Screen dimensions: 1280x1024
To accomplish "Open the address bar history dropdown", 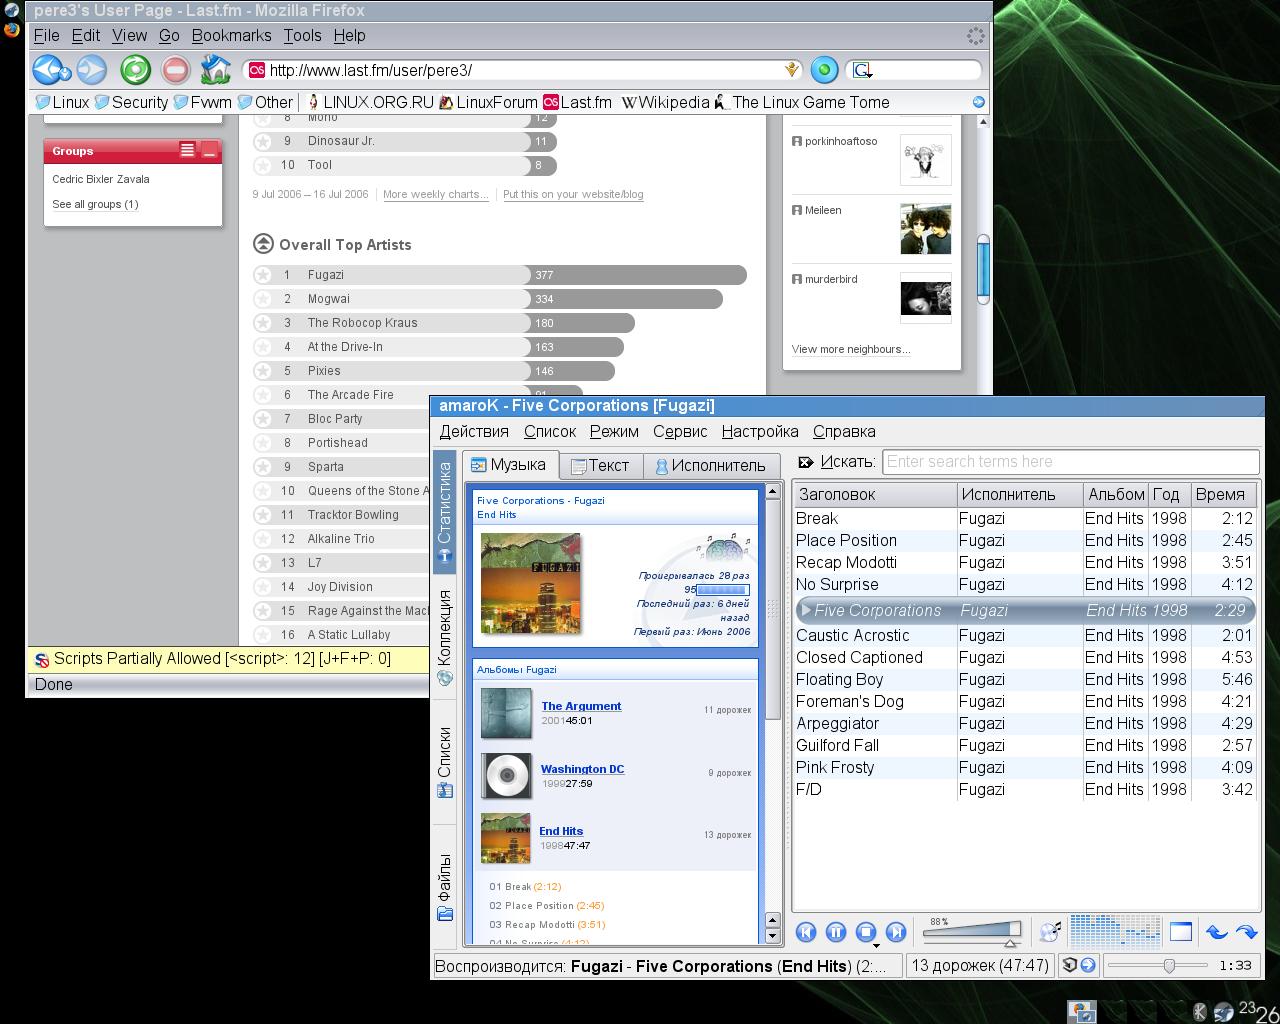I will tap(791, 70).
